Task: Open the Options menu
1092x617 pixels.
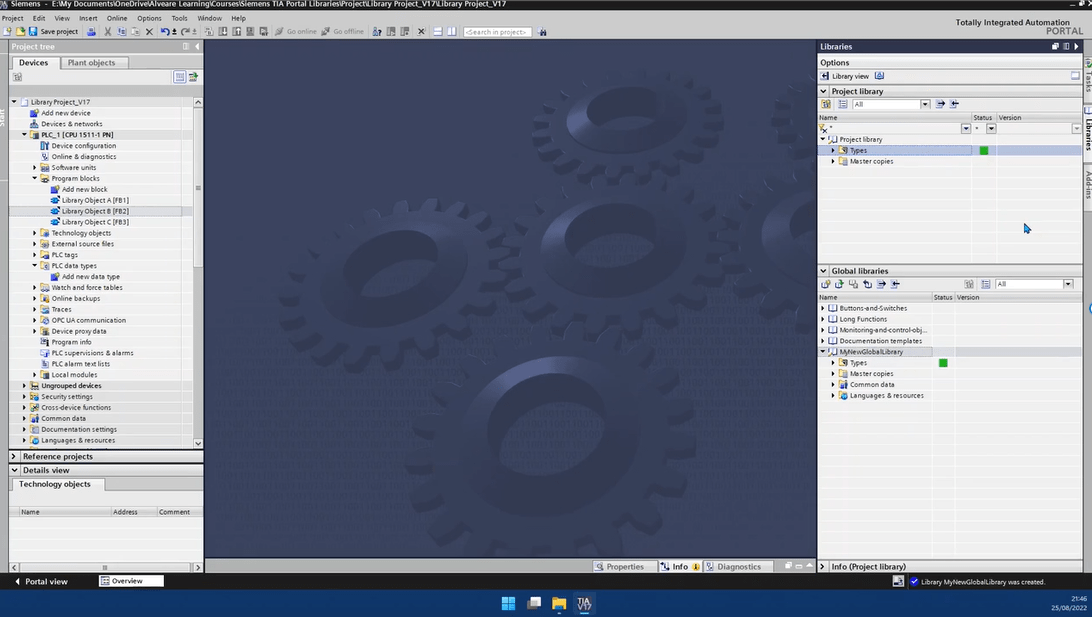Action: (x=149, y=18)
